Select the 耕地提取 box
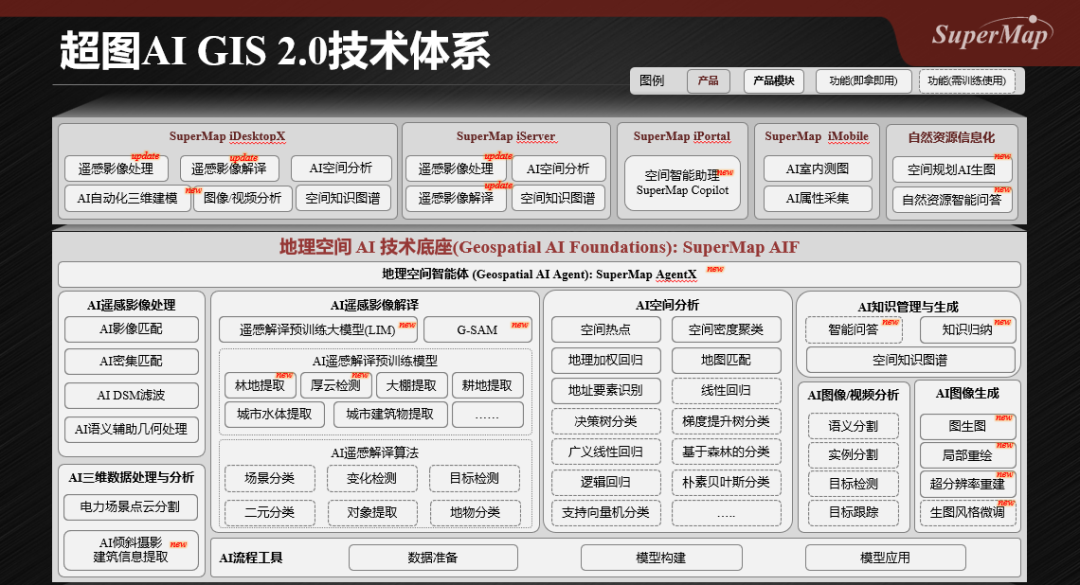Viewport: 1080px width, 585px height. [487, 386]
